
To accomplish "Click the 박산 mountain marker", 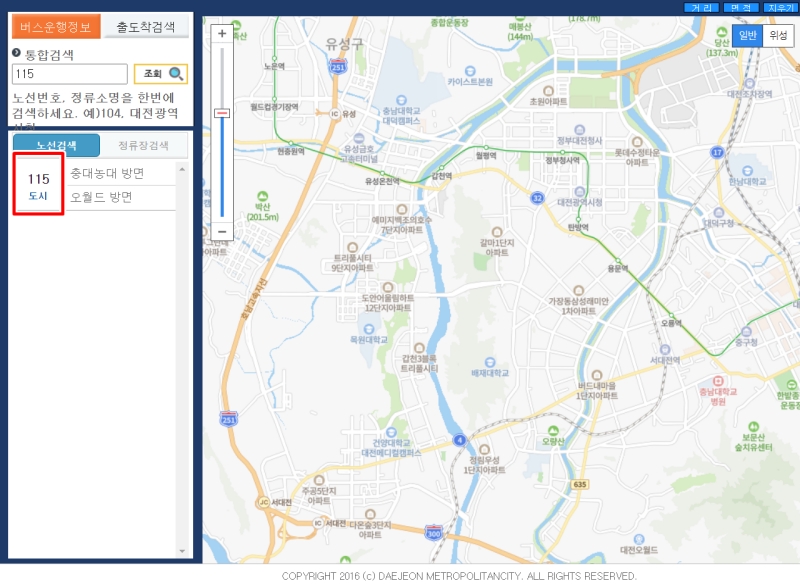I will tap(263, 196).
